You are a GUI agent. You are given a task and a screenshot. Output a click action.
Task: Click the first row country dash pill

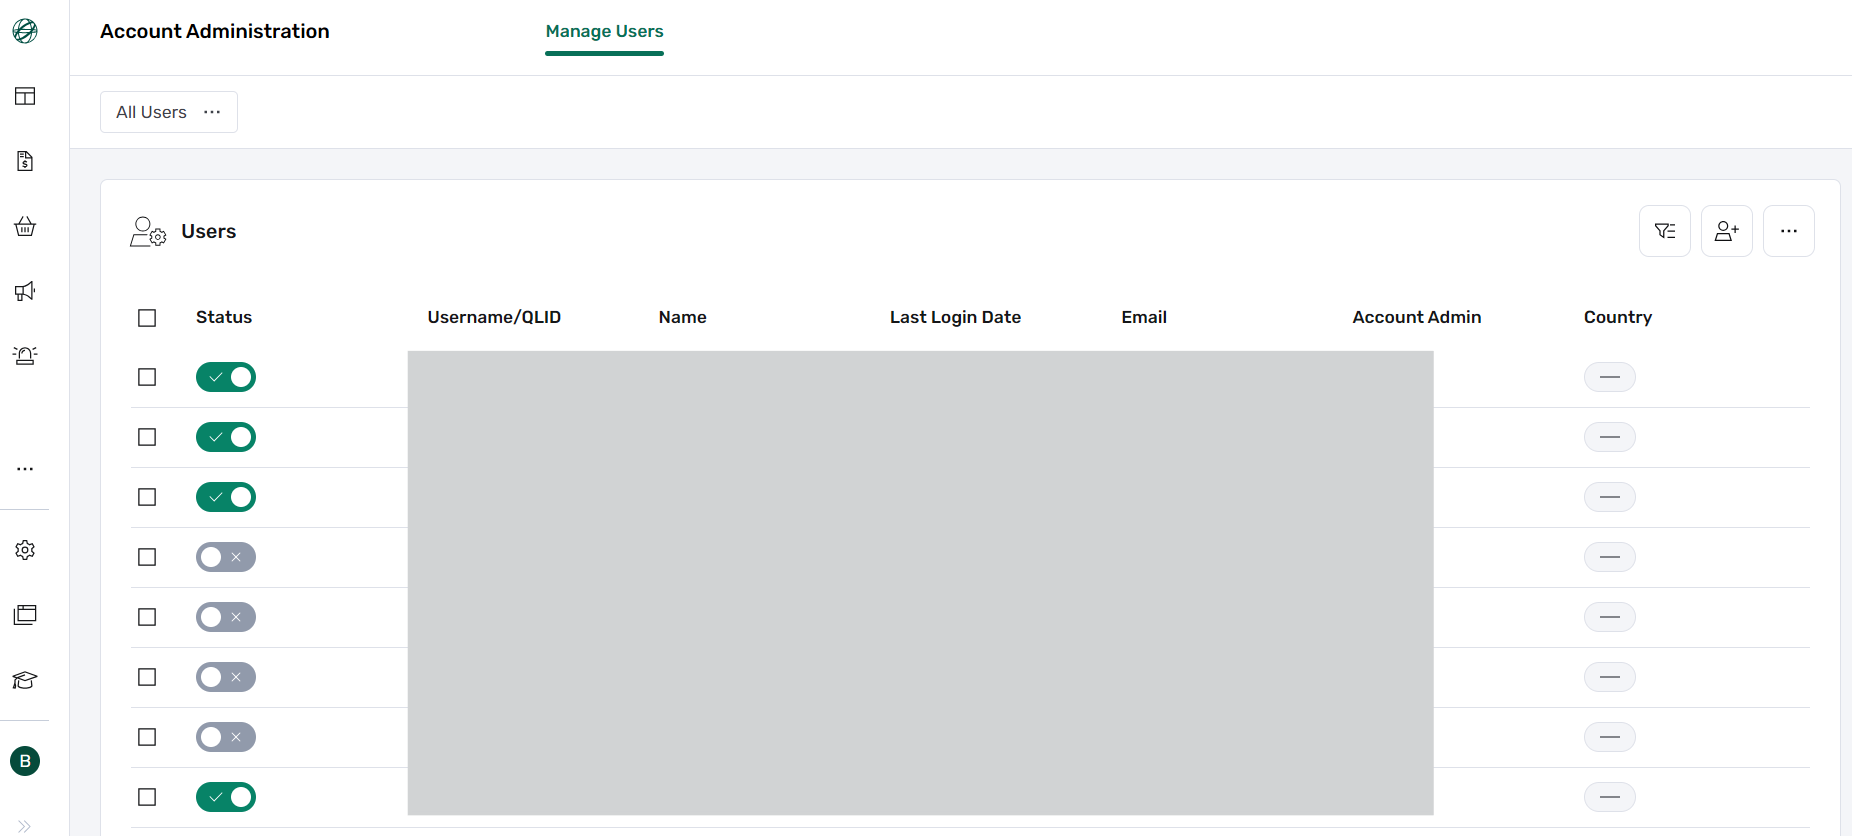1610,377
